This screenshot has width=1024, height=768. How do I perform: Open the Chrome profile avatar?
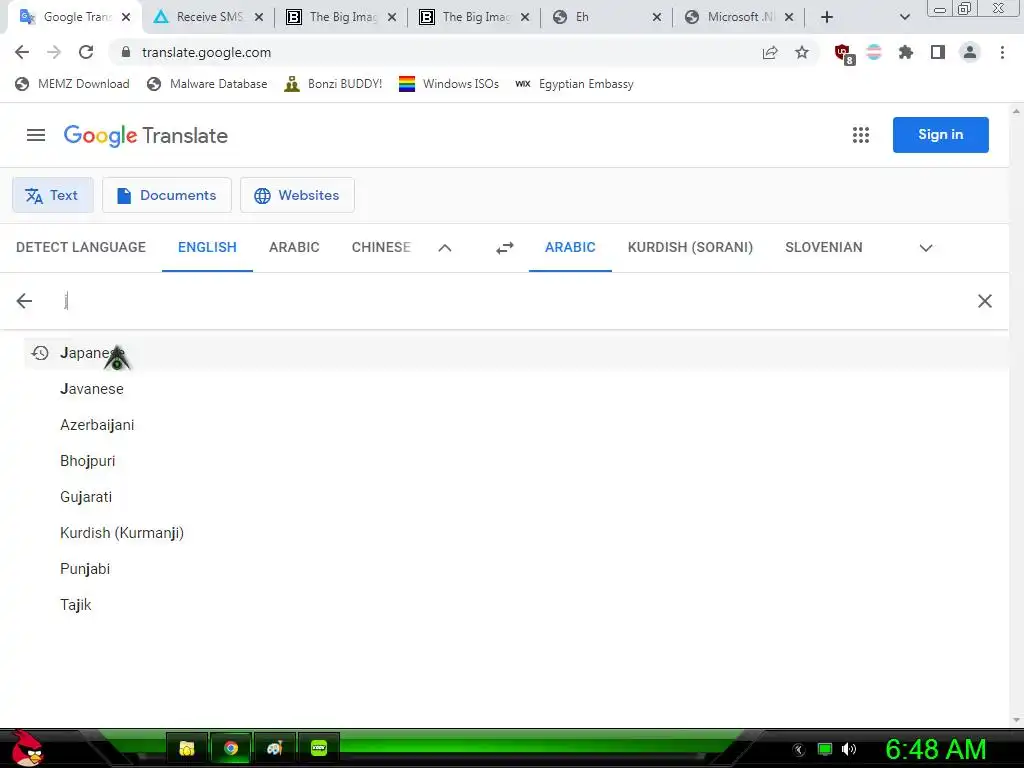970,52
